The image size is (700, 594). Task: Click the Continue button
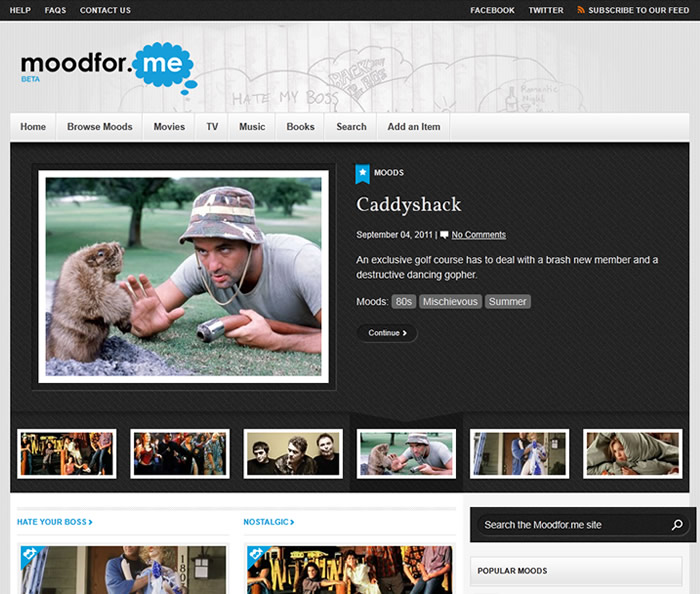[x=387, y=333]
